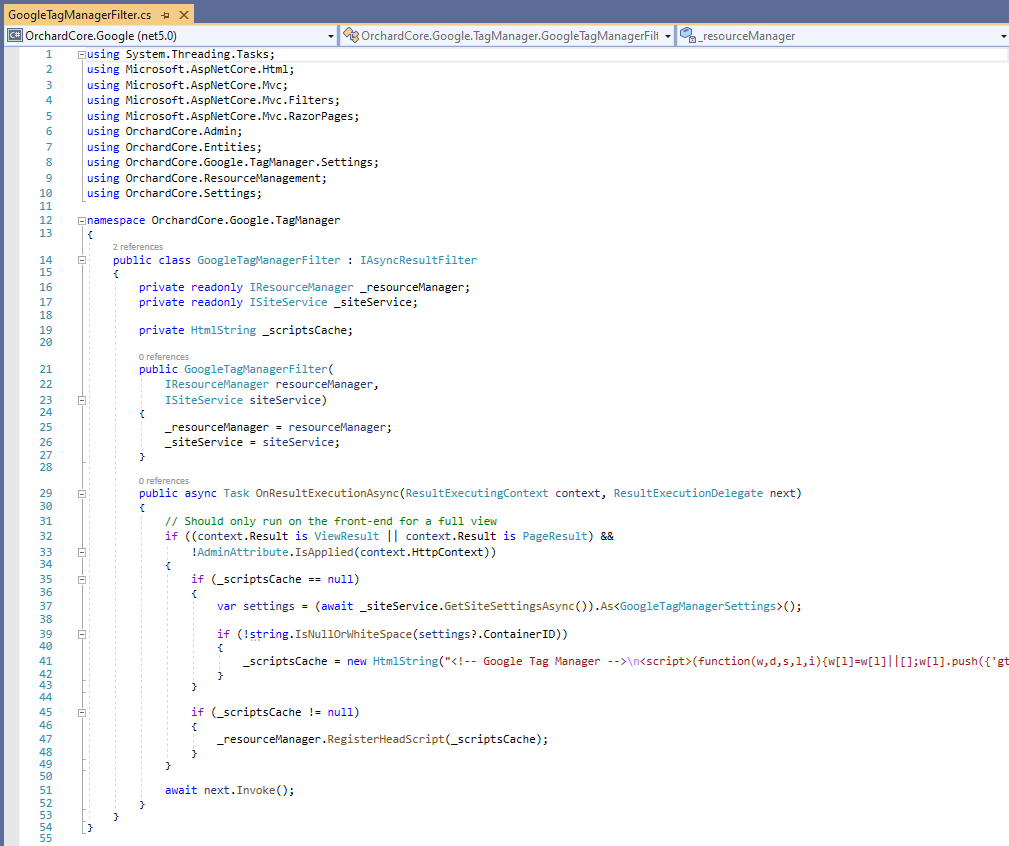Click line number 41 in the margin
Image resolution: width=1009 pixels, height=846 pixels.
tap(46, 661)
